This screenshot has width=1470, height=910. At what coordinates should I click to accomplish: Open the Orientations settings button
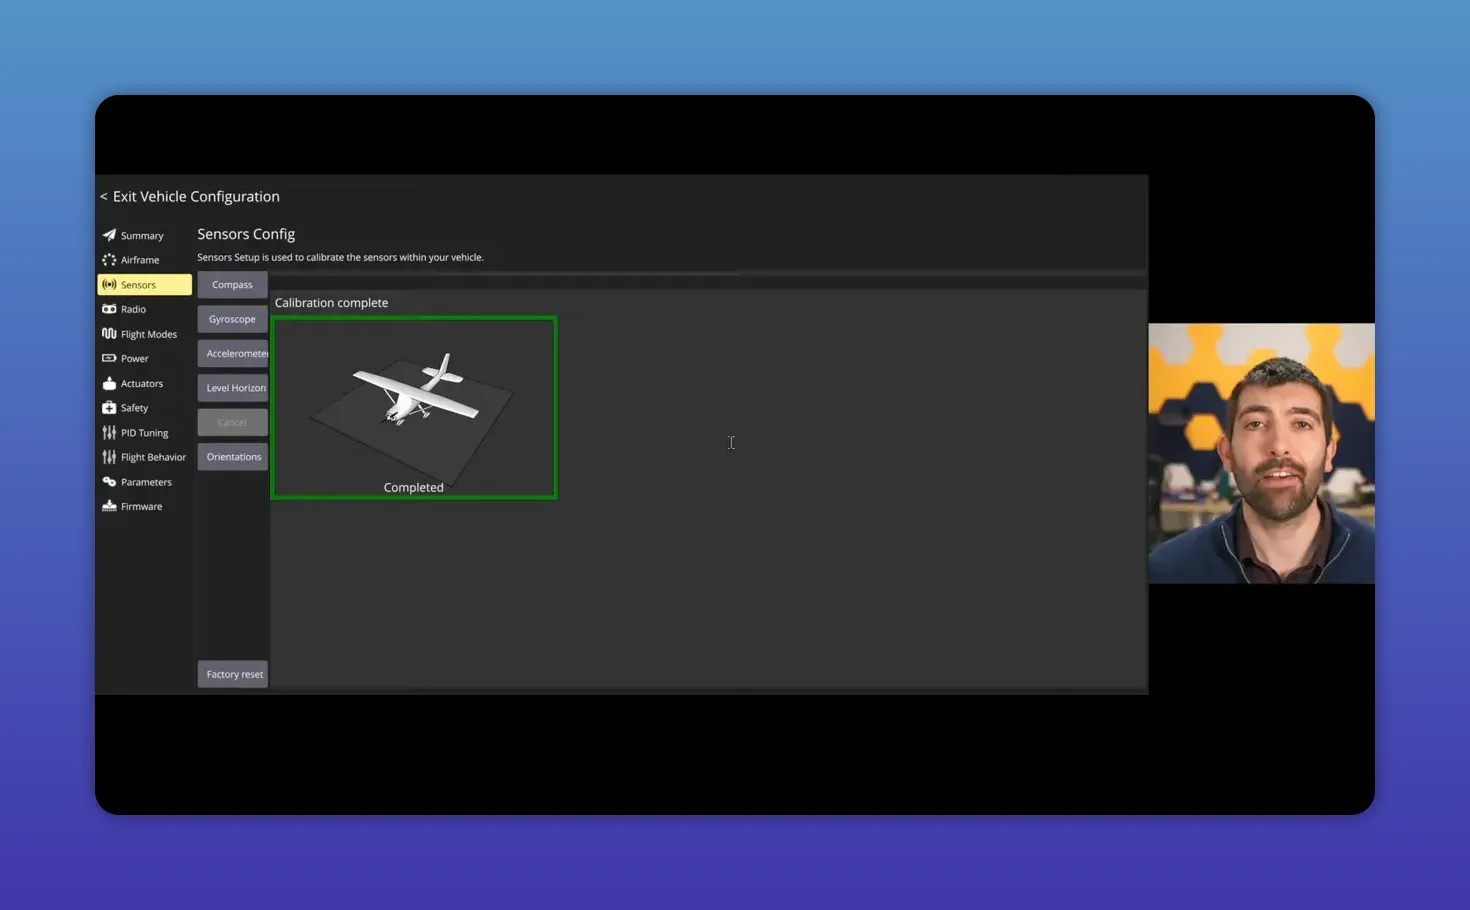pos(233,457)
